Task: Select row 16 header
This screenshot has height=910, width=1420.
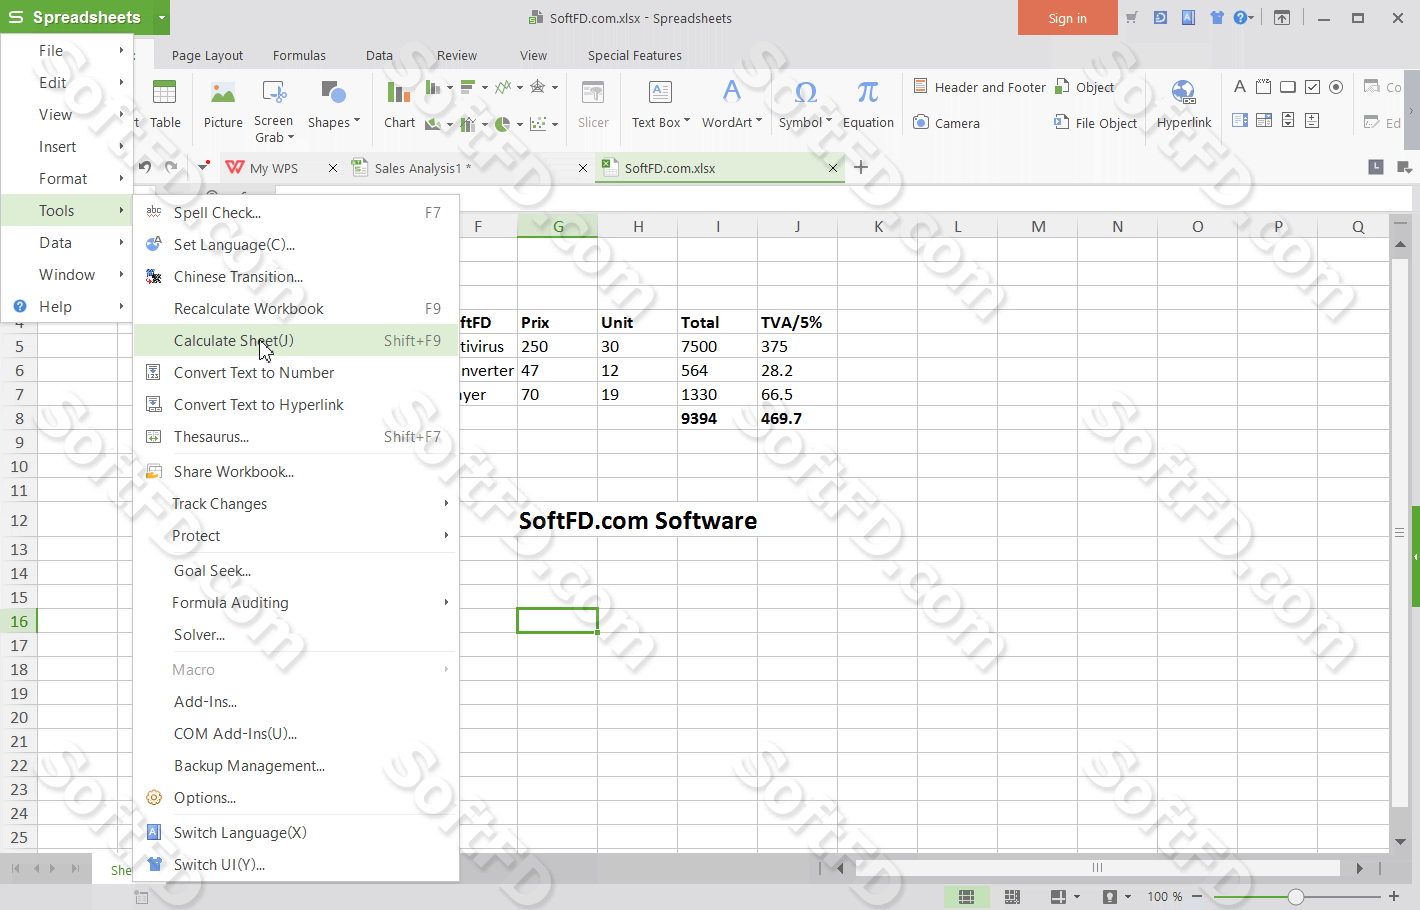Action: coord(19,621)
